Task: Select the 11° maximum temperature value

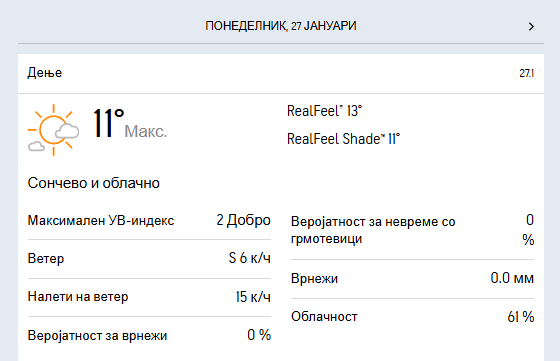Action: pos(109,123)
